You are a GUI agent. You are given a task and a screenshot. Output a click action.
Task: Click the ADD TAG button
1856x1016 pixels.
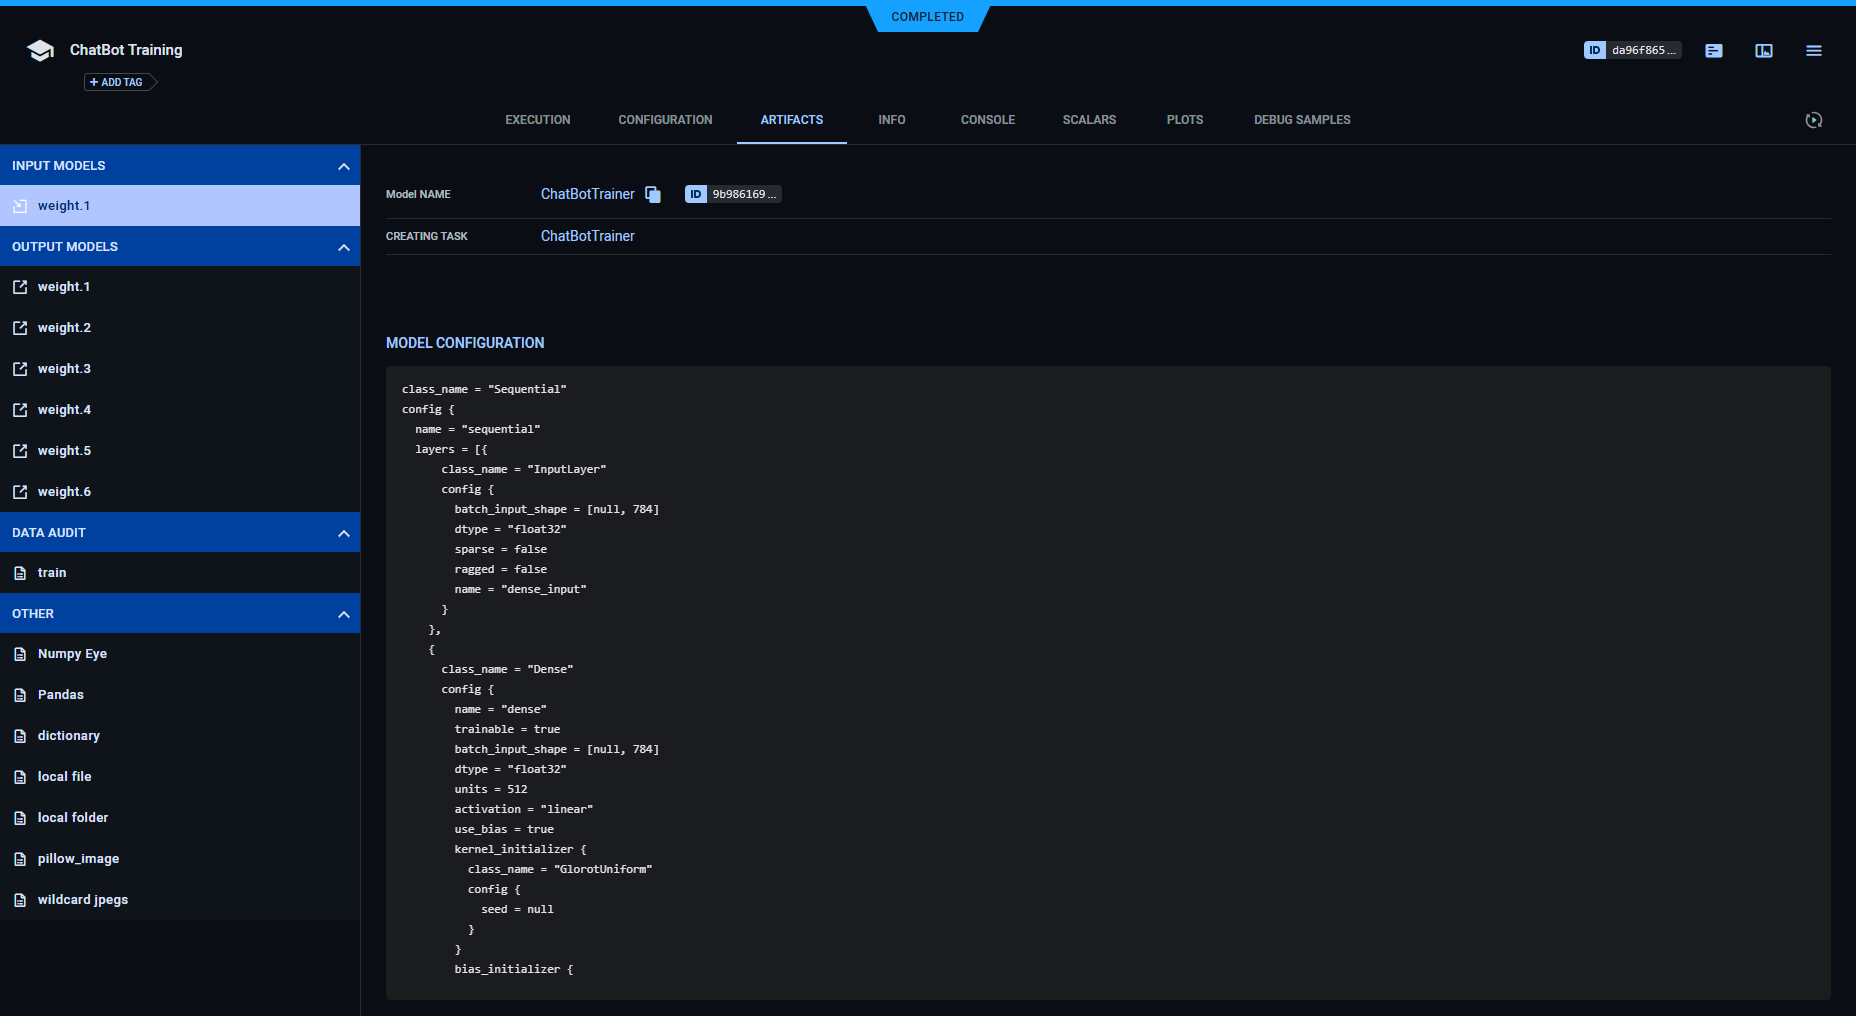click(x=118, y=82)
